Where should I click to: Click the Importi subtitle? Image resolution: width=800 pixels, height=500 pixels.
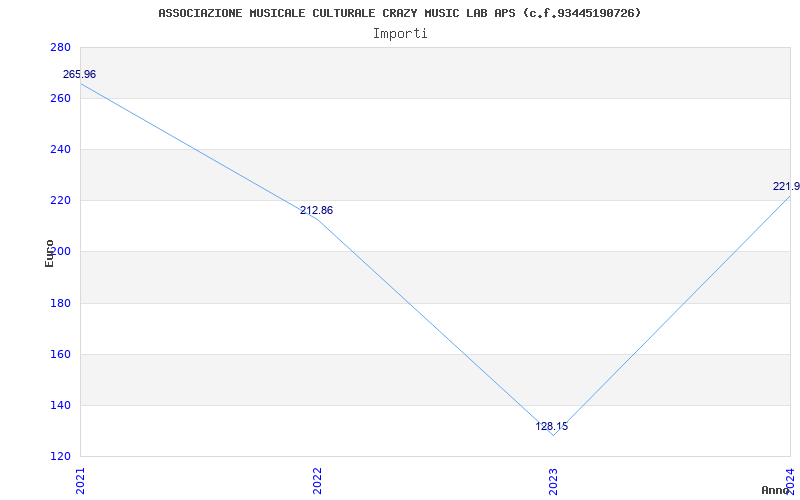pos(400,34)
